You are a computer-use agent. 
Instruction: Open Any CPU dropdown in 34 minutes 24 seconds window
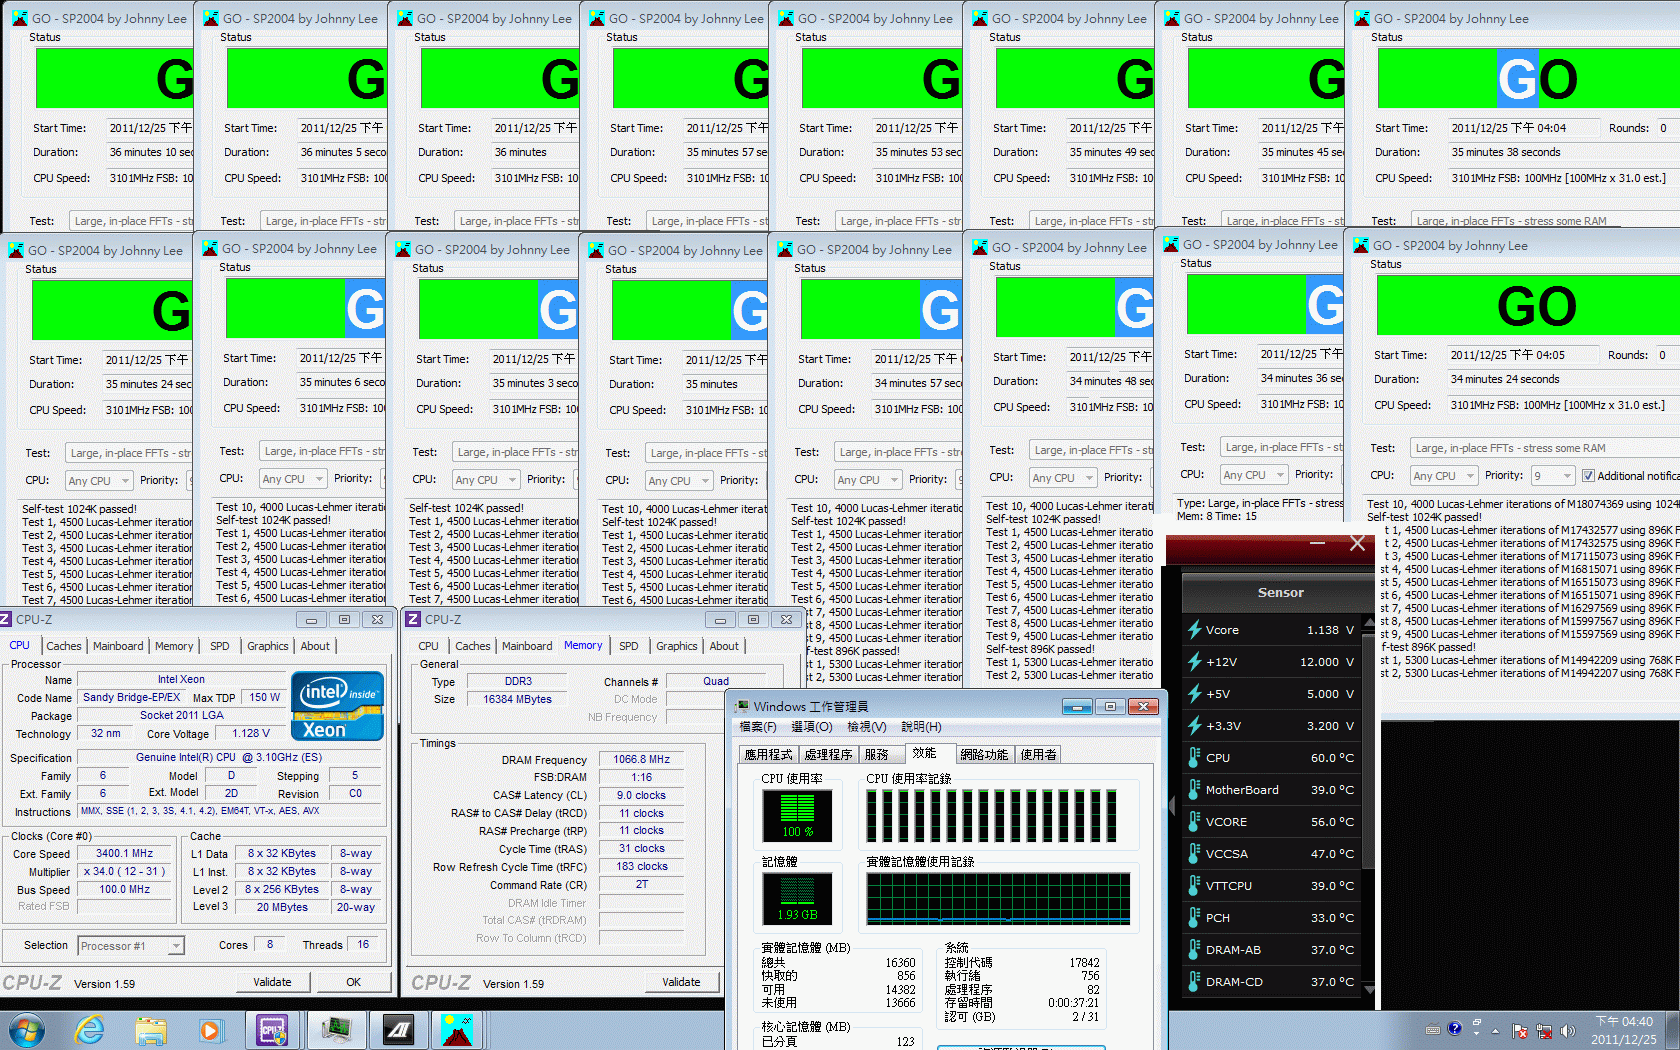coord(1444,476)
